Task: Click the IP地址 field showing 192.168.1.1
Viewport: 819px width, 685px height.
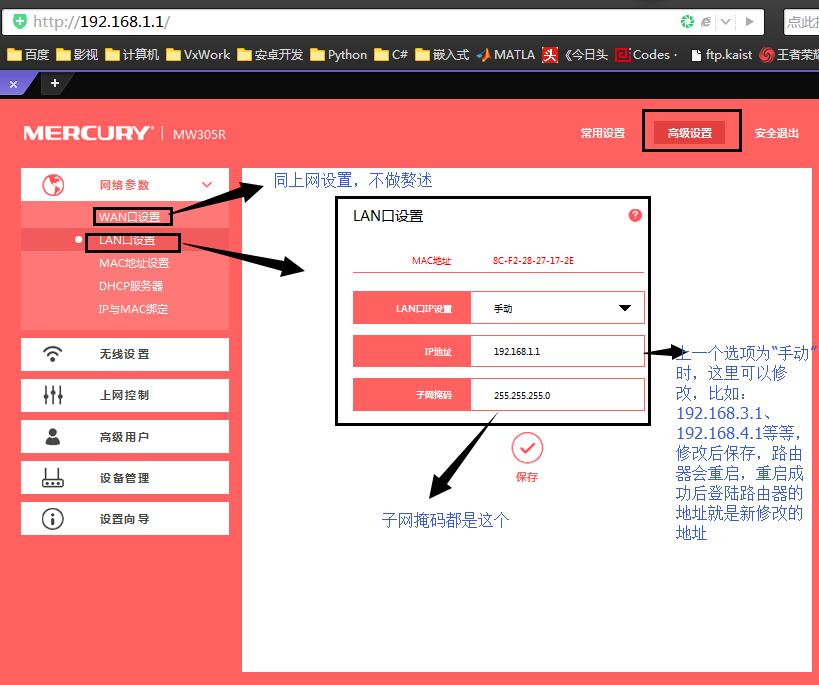Action: [557, 351]
